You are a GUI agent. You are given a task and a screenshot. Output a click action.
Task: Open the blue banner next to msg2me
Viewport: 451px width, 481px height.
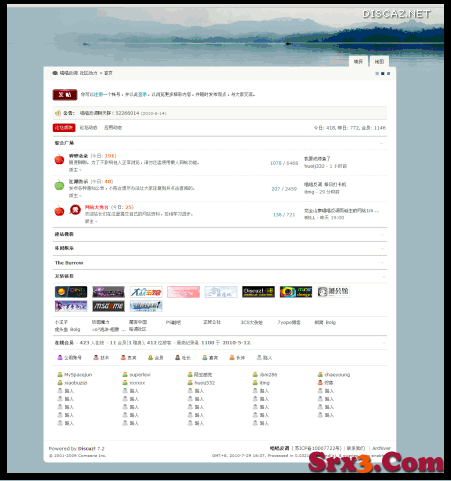[146, 306]
